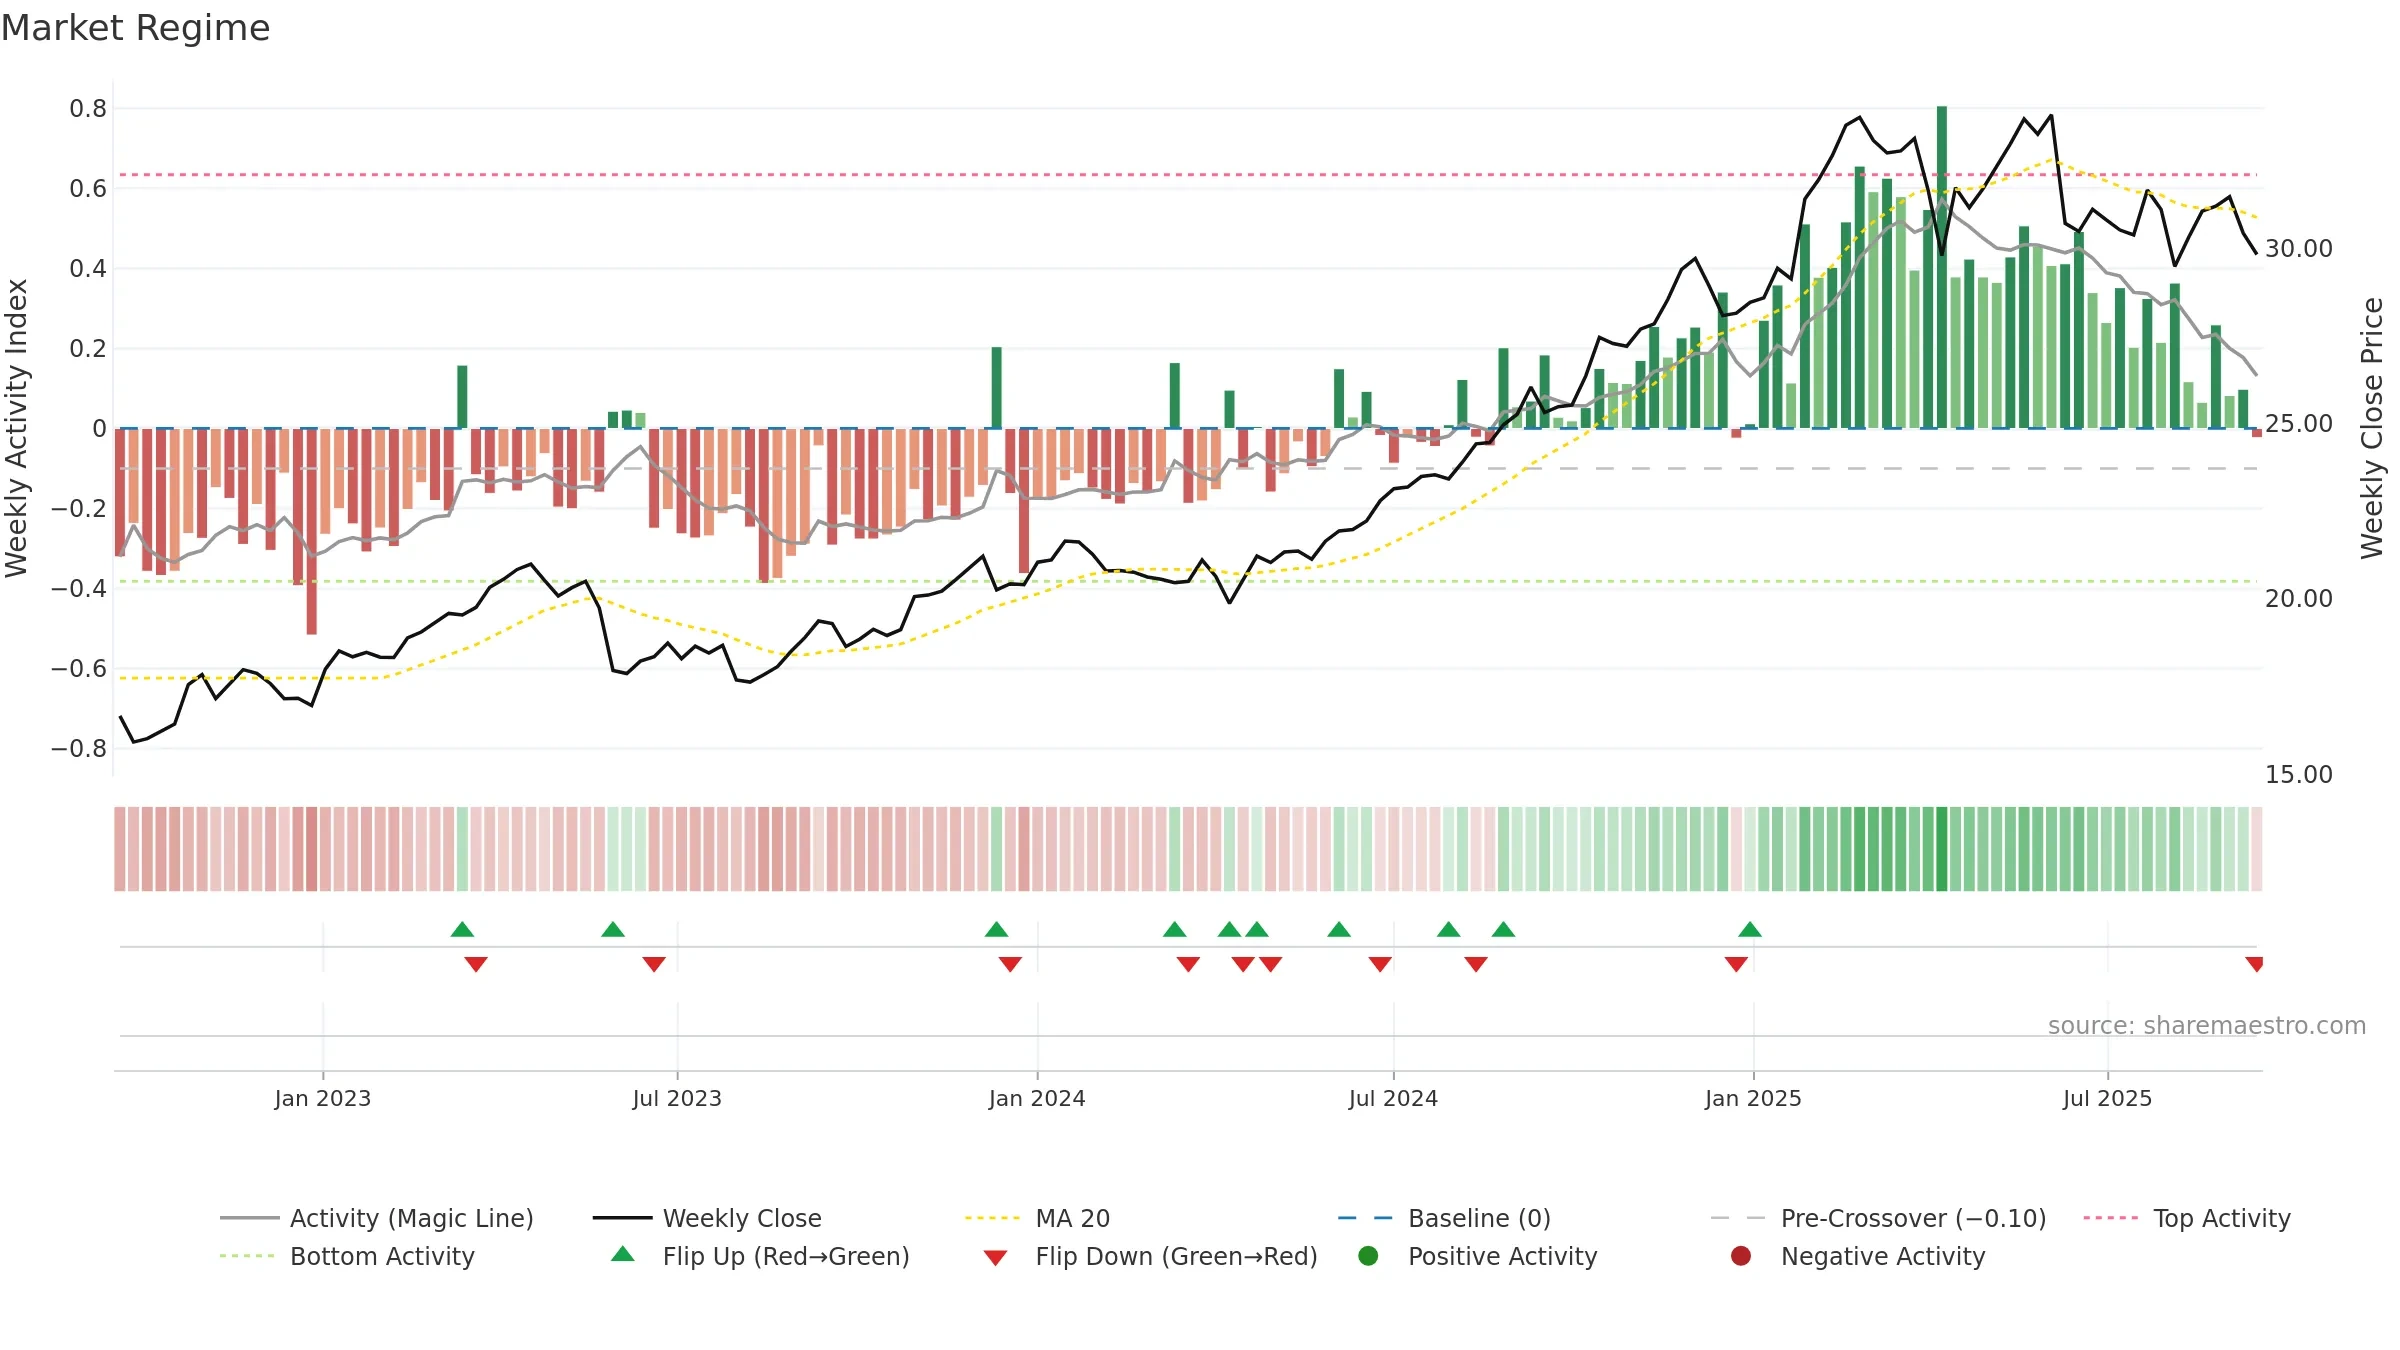Select the green flip-up marker just before Jan 2025
This screenshot has width=2400, height=1350.
point(1750,929)
